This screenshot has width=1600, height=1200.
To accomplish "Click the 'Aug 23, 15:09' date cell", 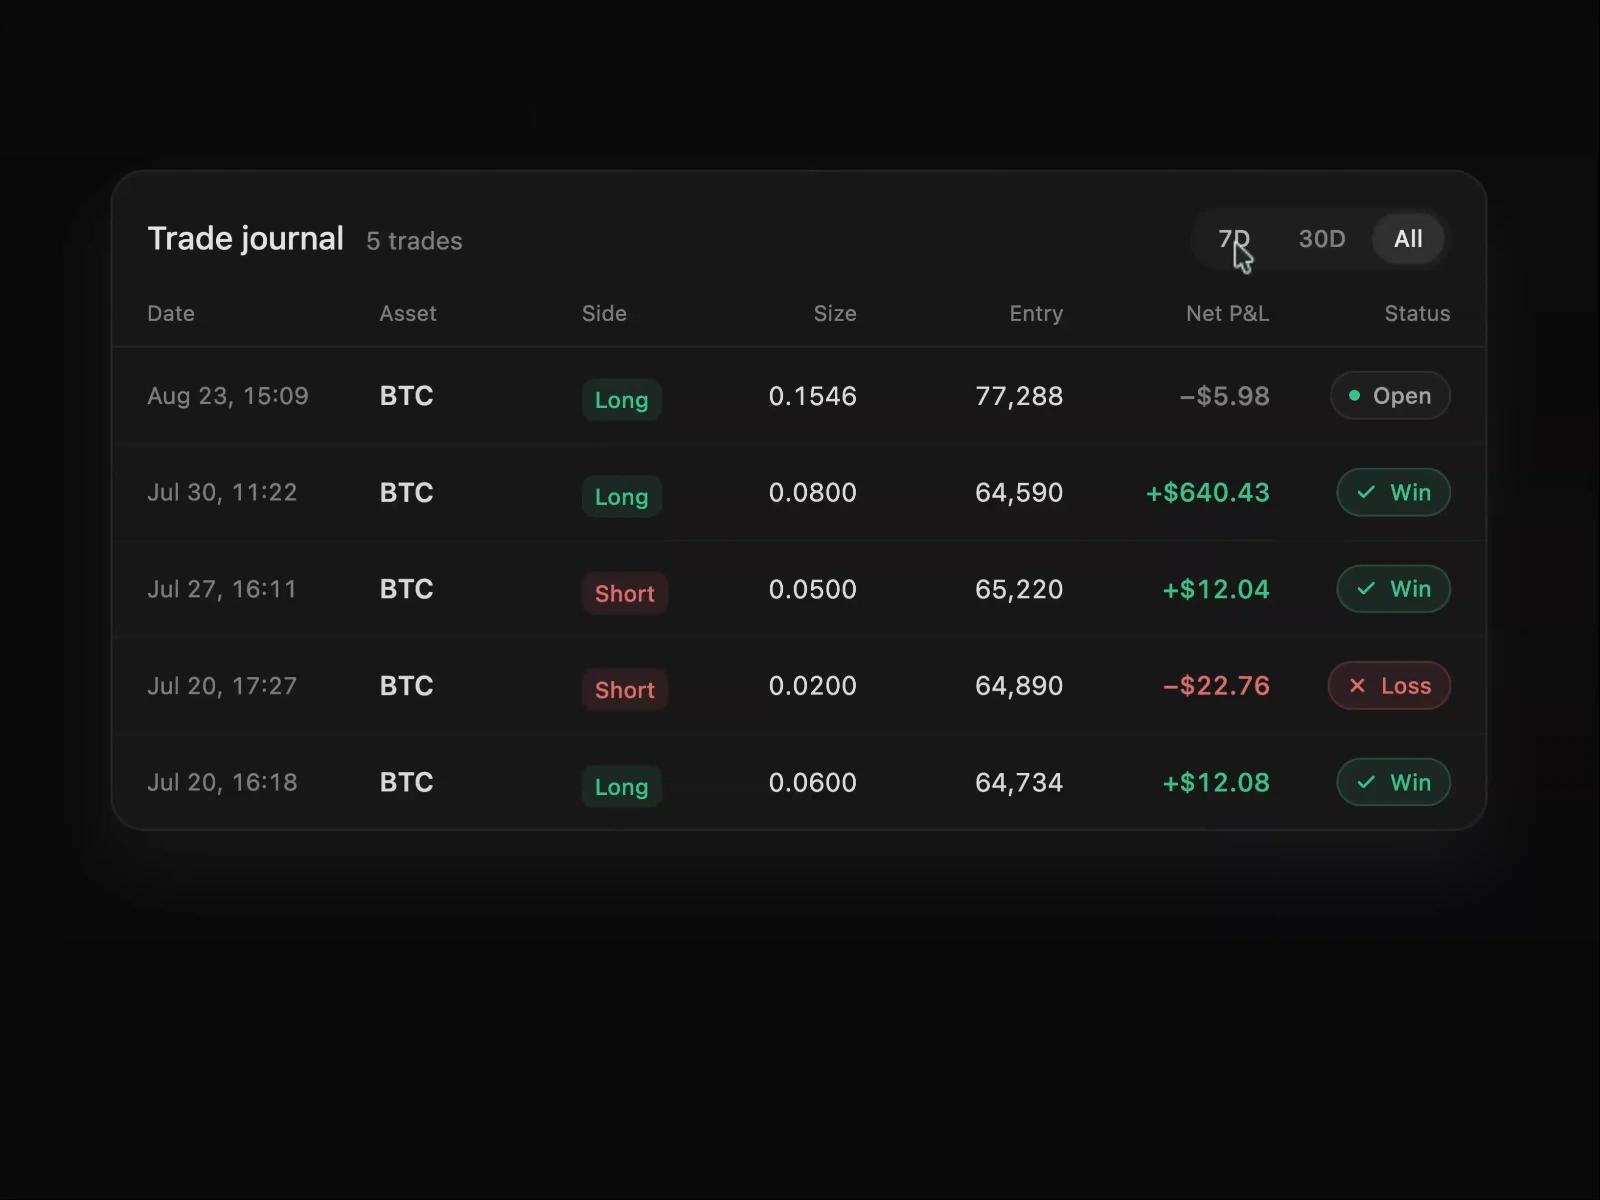I will [x=228, y=396].
